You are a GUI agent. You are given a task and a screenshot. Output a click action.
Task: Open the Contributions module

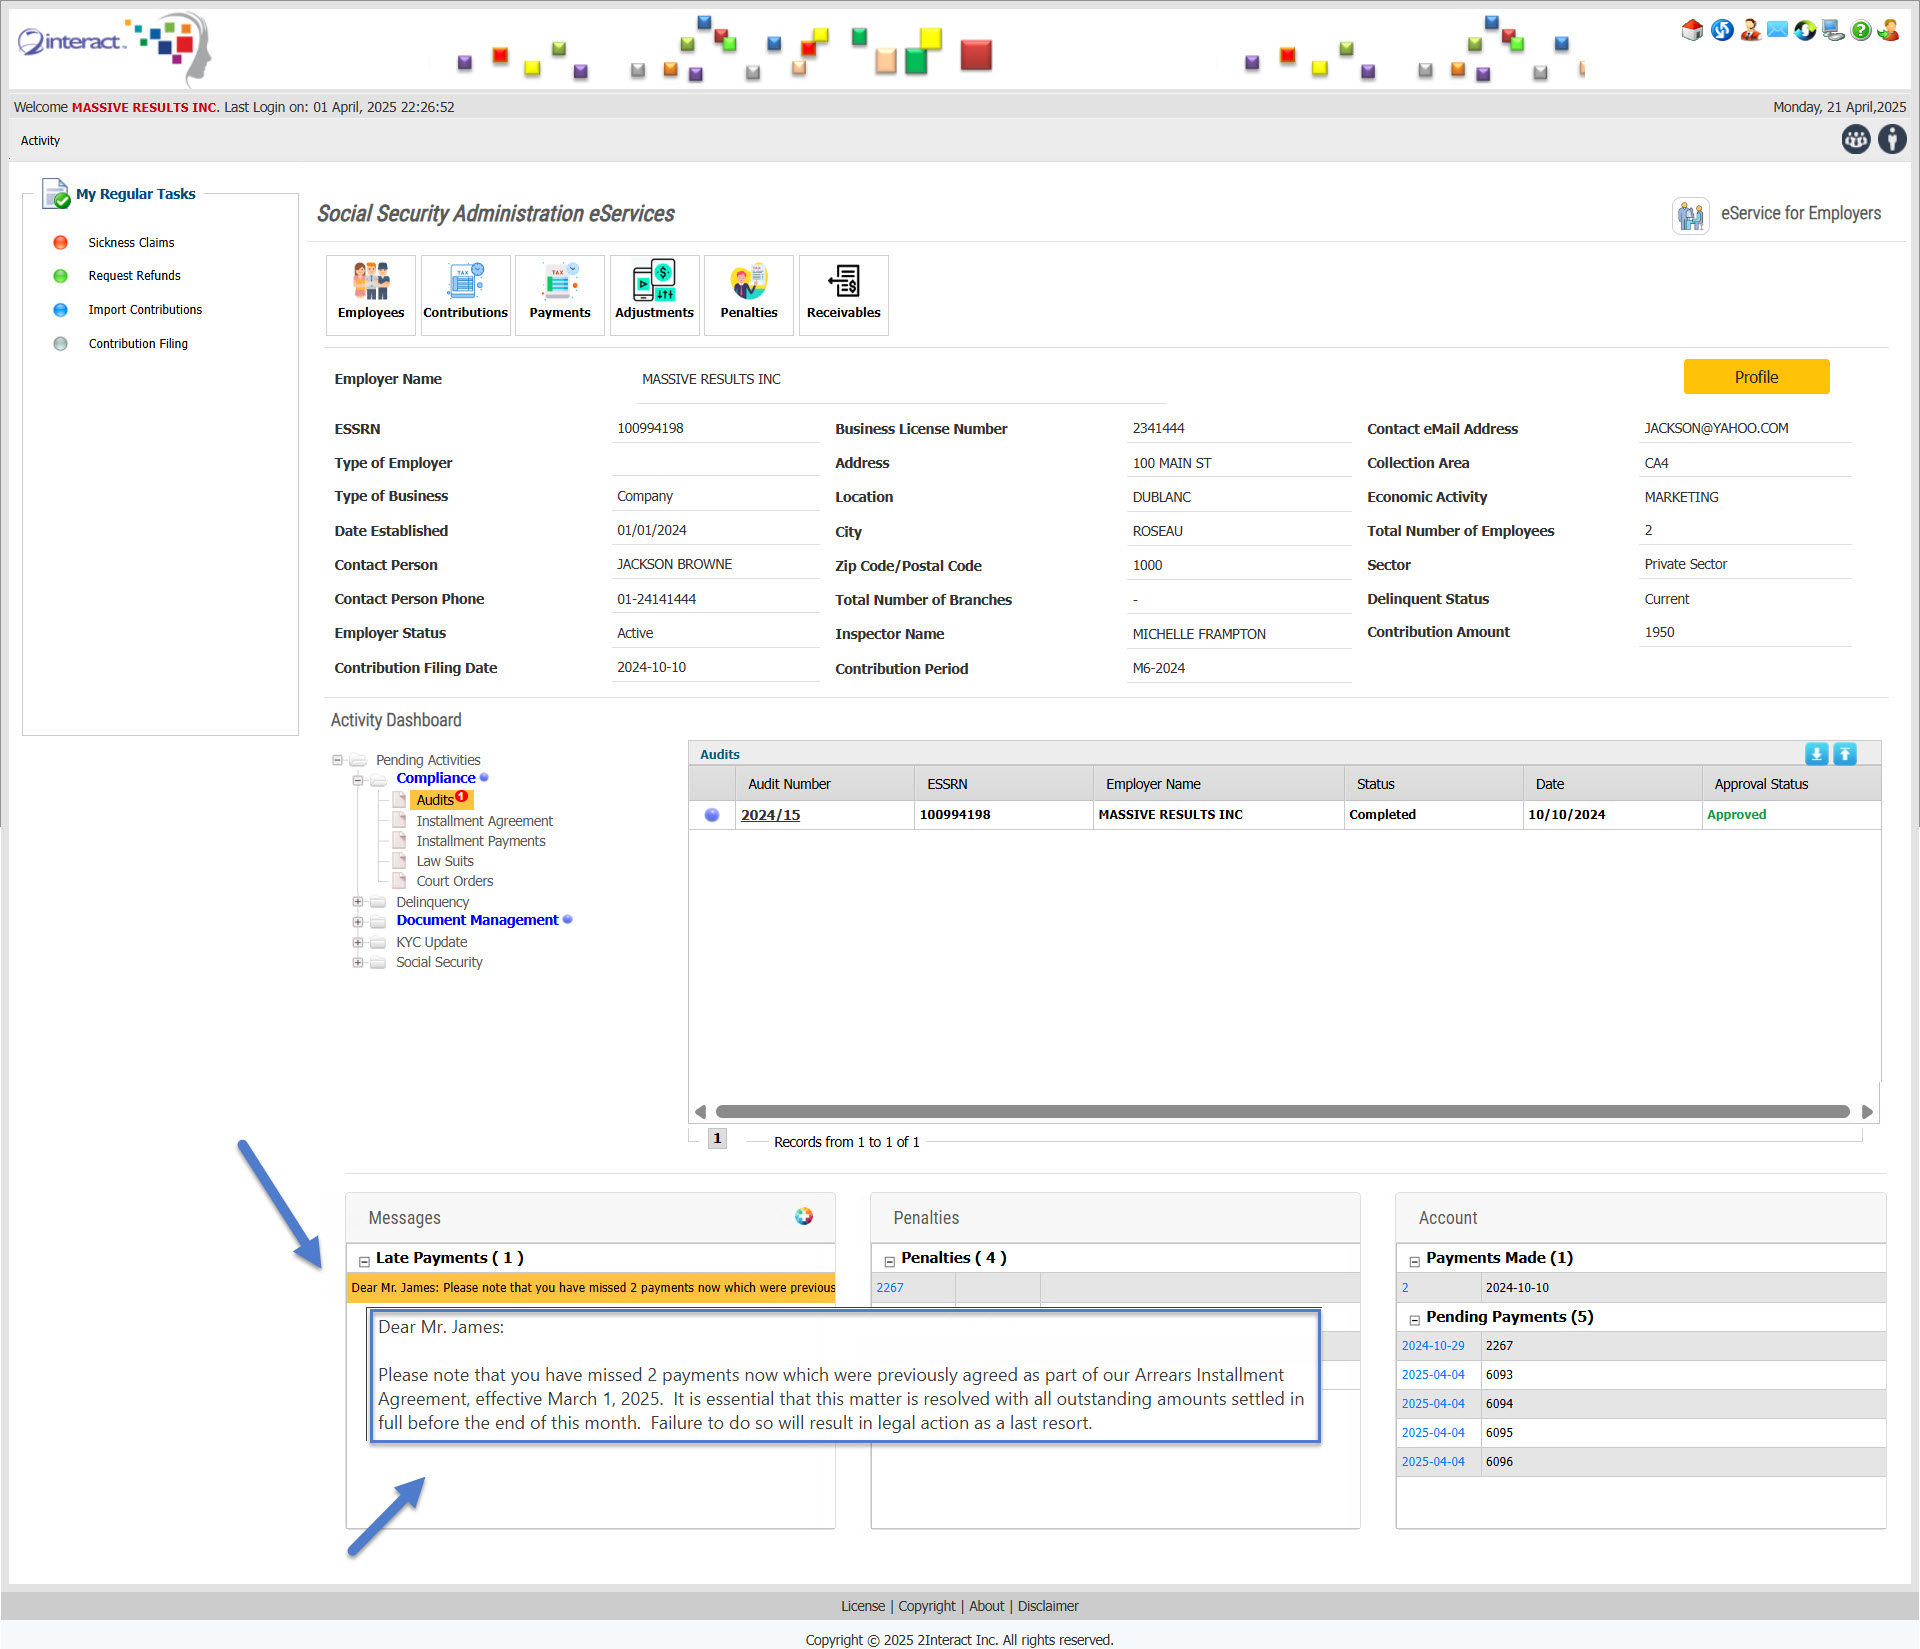point(465,294)
